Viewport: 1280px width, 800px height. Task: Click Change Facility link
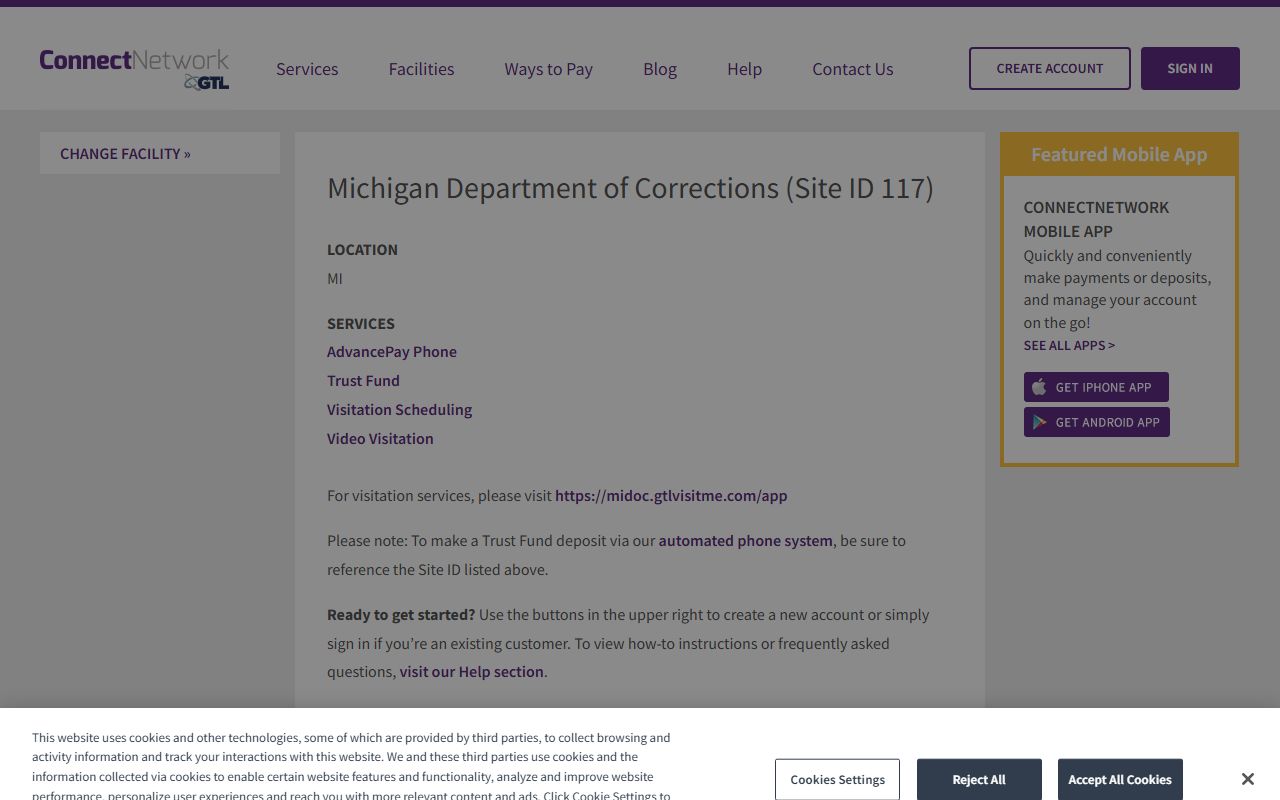pyautogui.click(x=125, y=153)
